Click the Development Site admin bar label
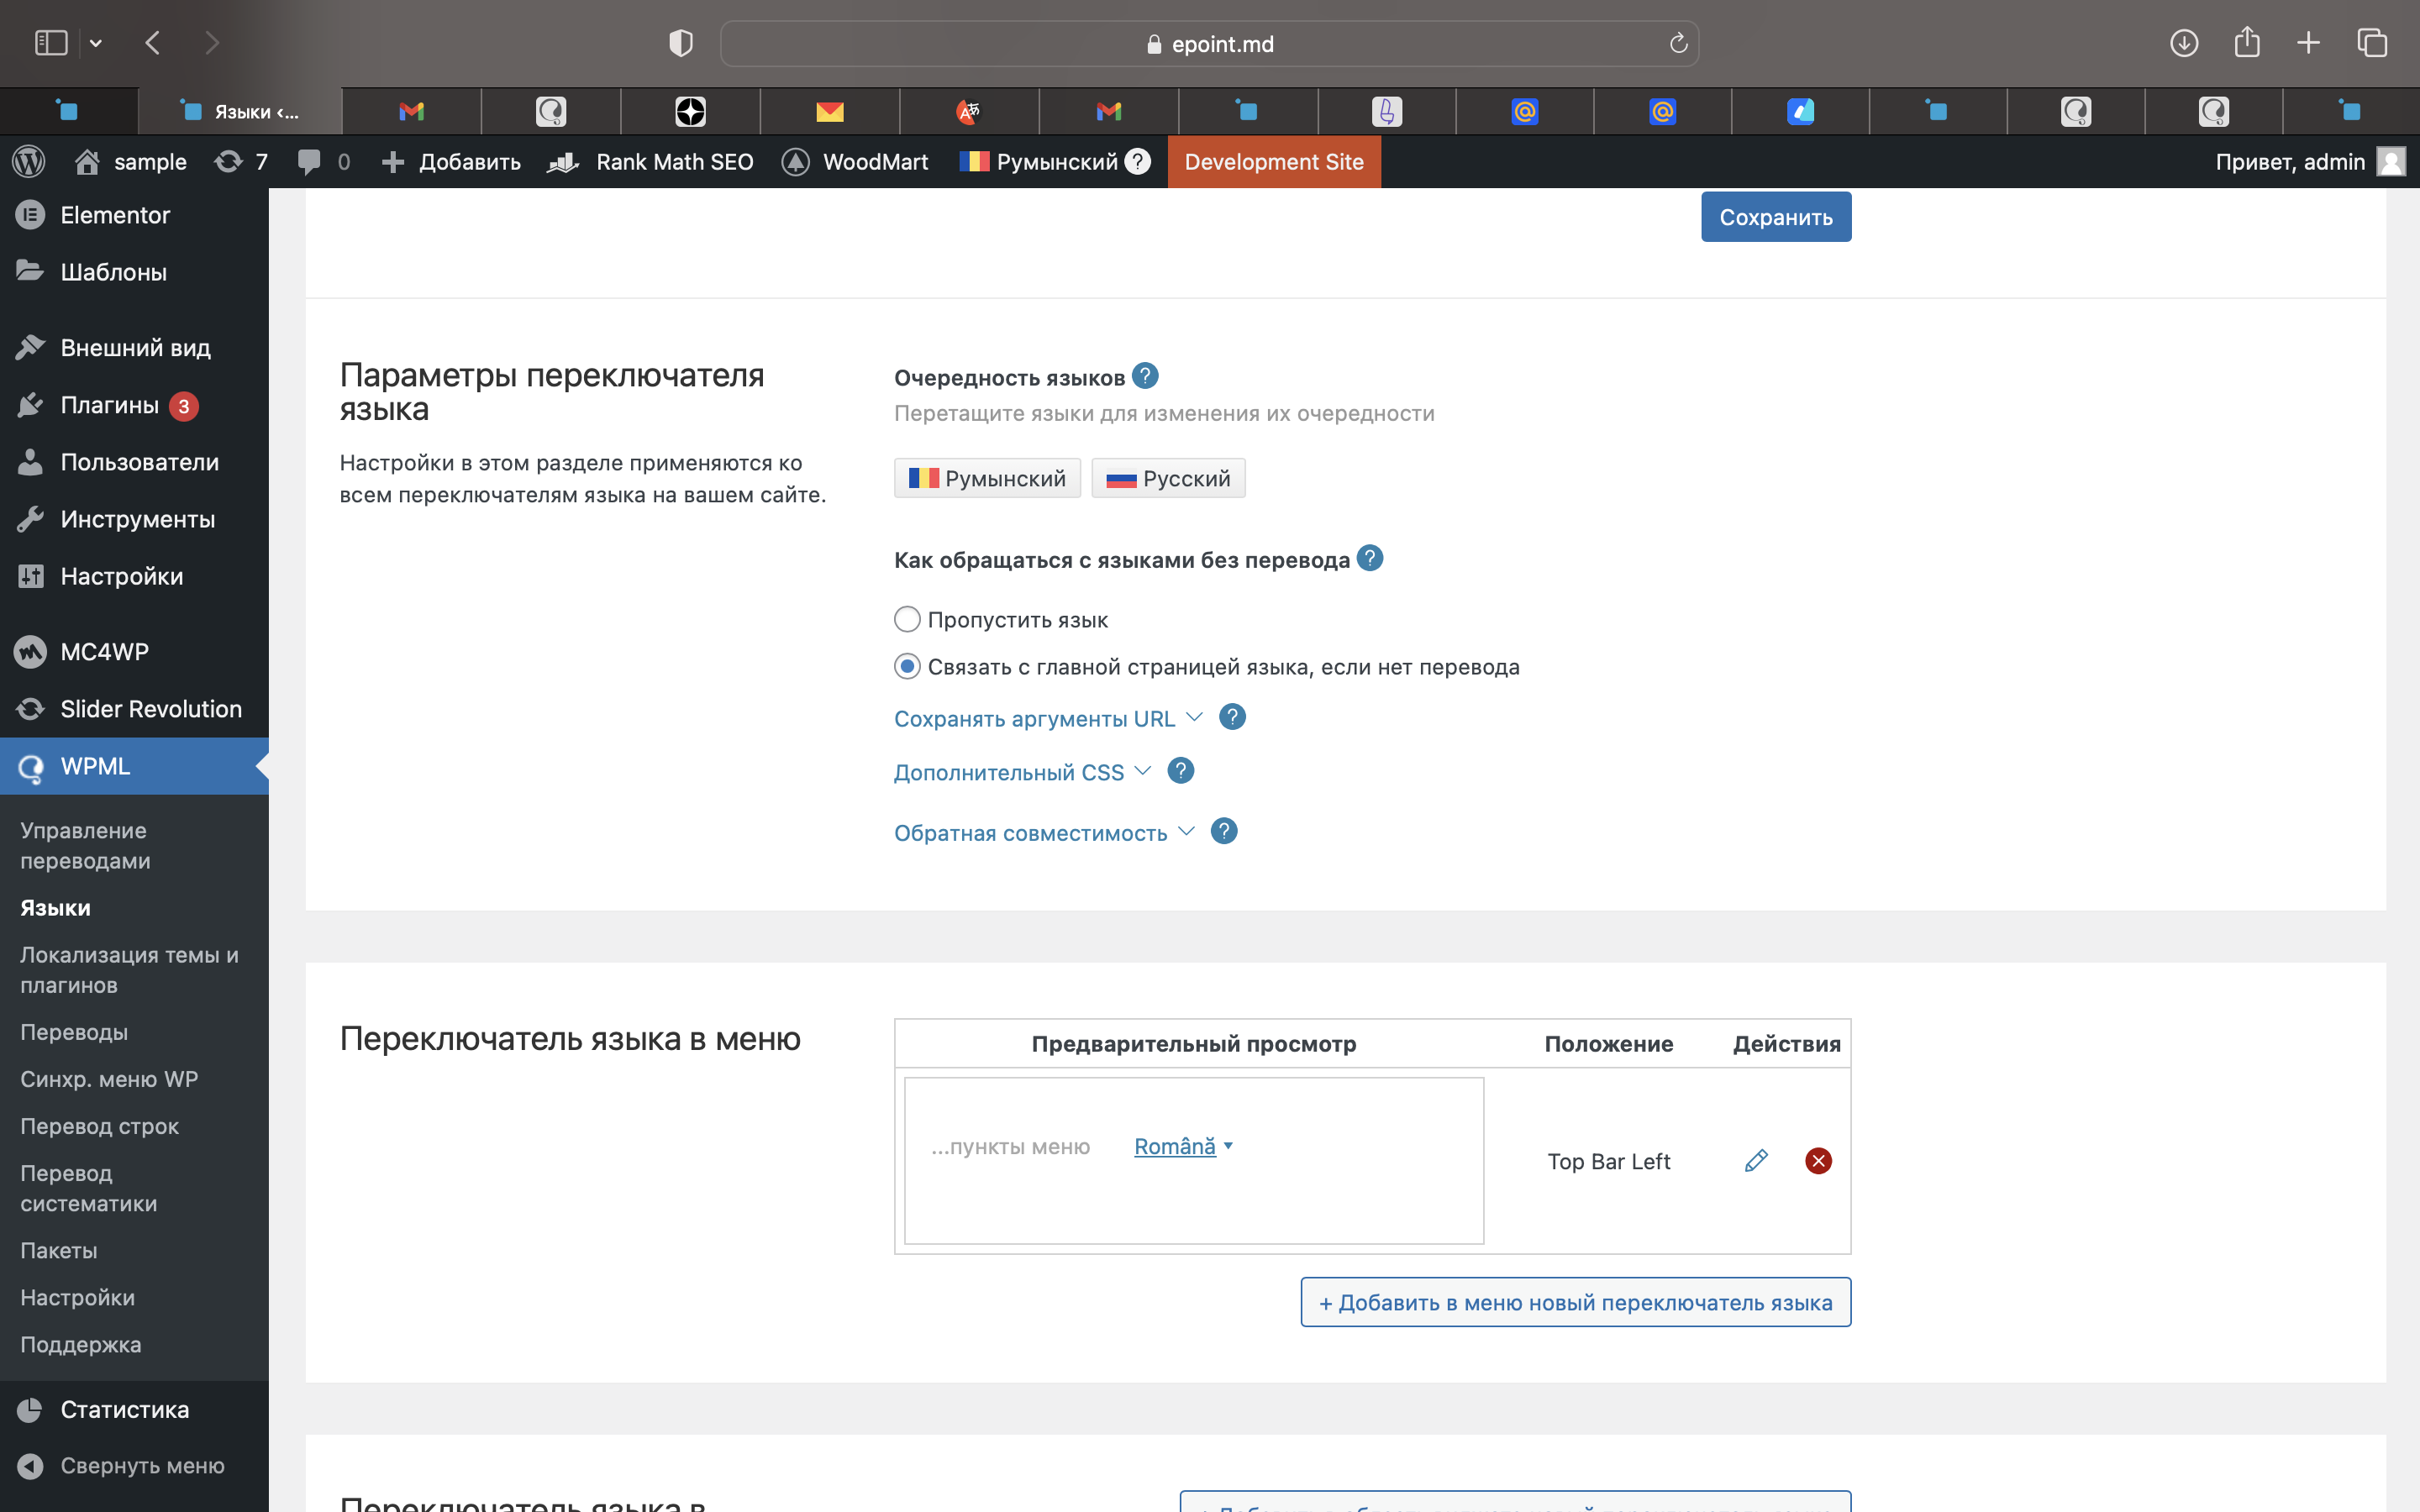Image resolution: width=2420 pixels, height=1512 pixels. (x=1274, y=161)
